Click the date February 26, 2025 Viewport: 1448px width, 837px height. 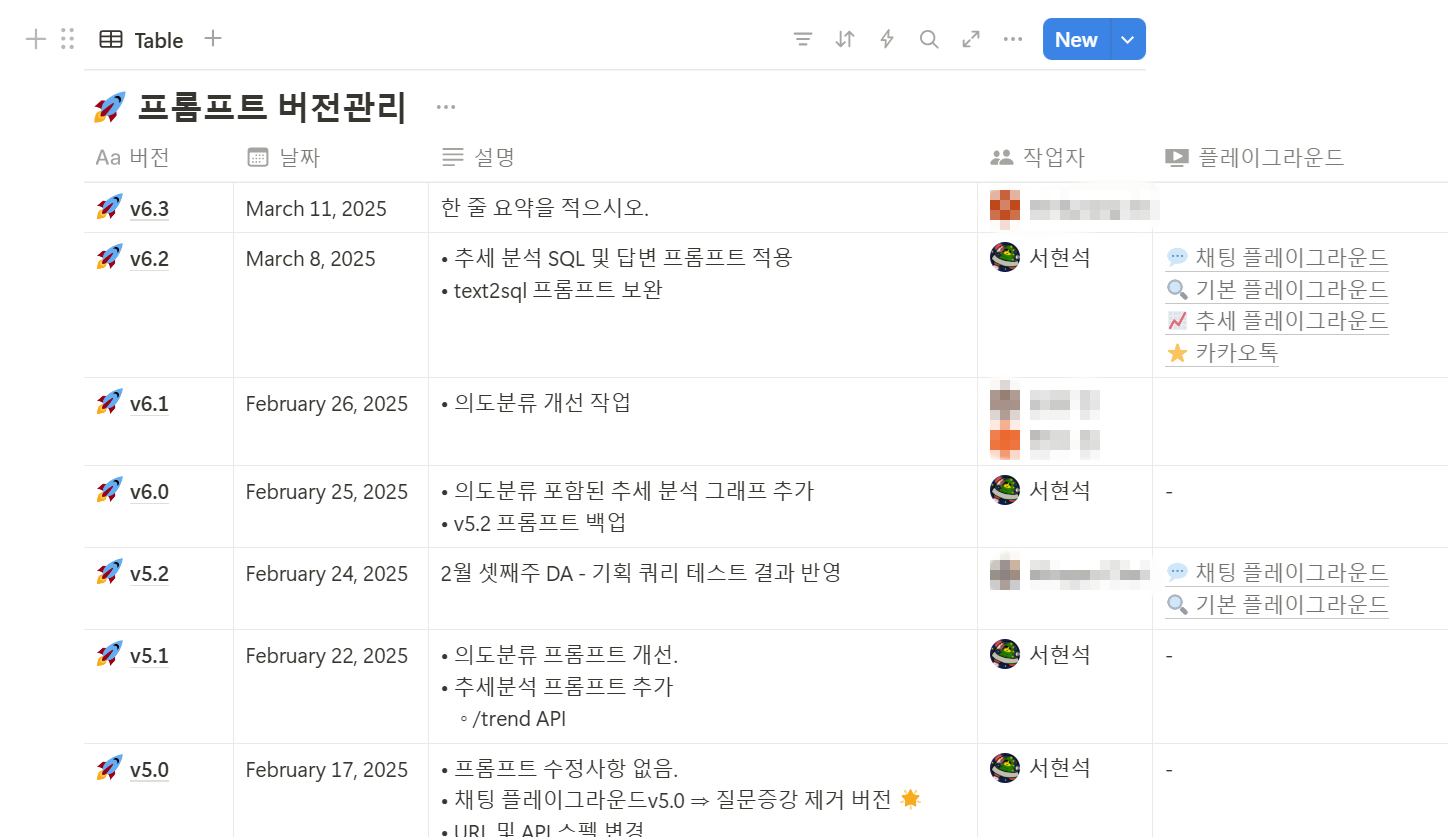[x=327, y=404]
